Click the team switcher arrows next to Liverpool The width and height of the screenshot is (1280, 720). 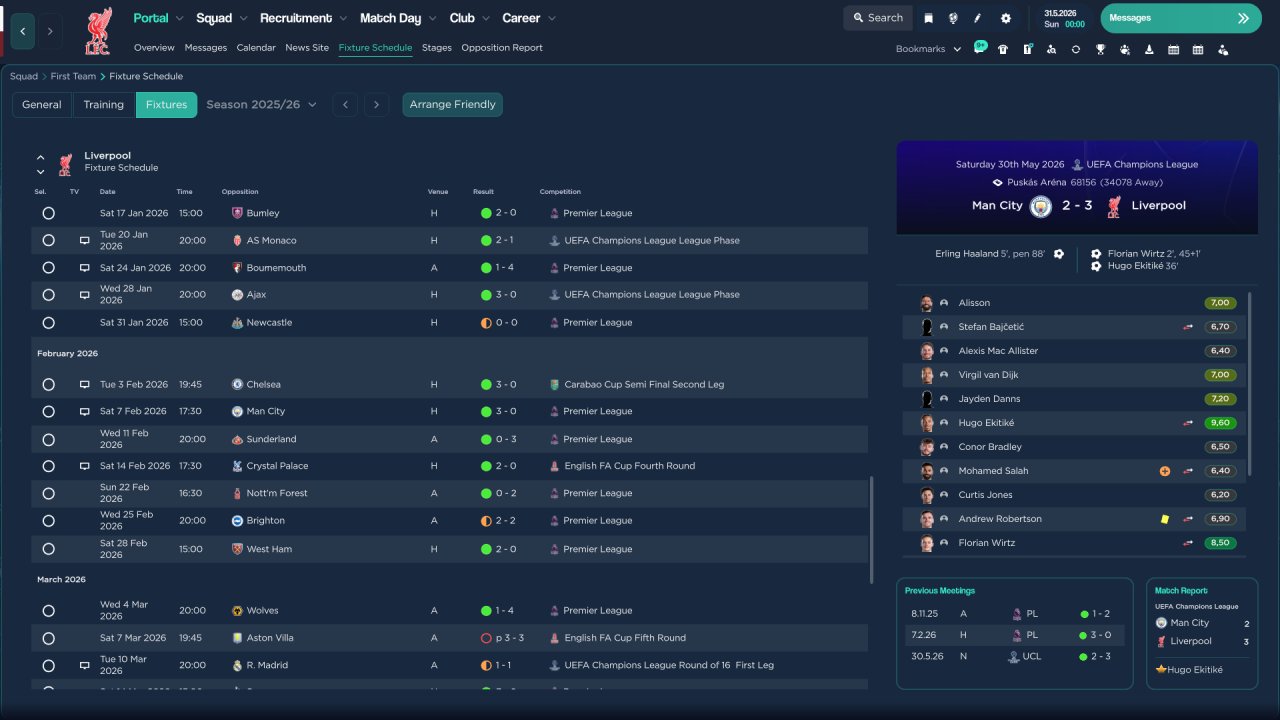coord(40,164)
